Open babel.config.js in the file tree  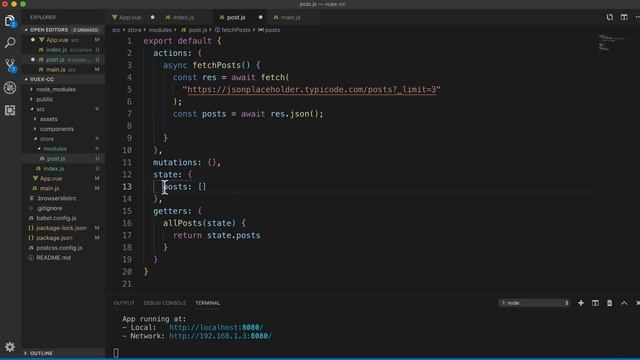tap(56, 218)
